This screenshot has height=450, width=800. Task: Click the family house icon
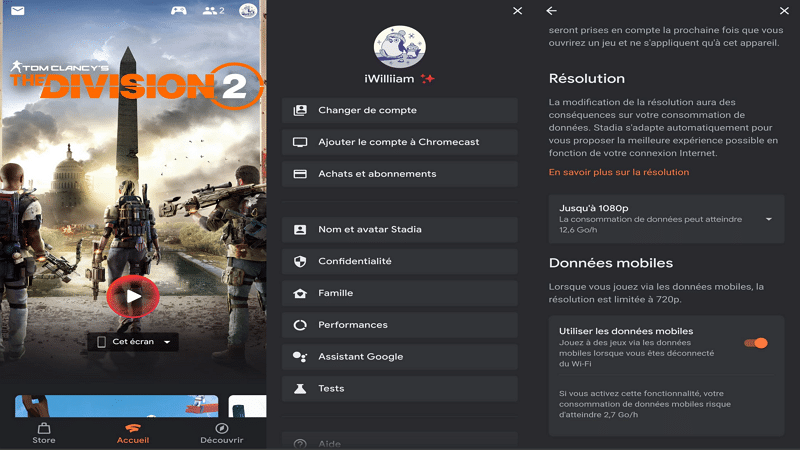300,293
